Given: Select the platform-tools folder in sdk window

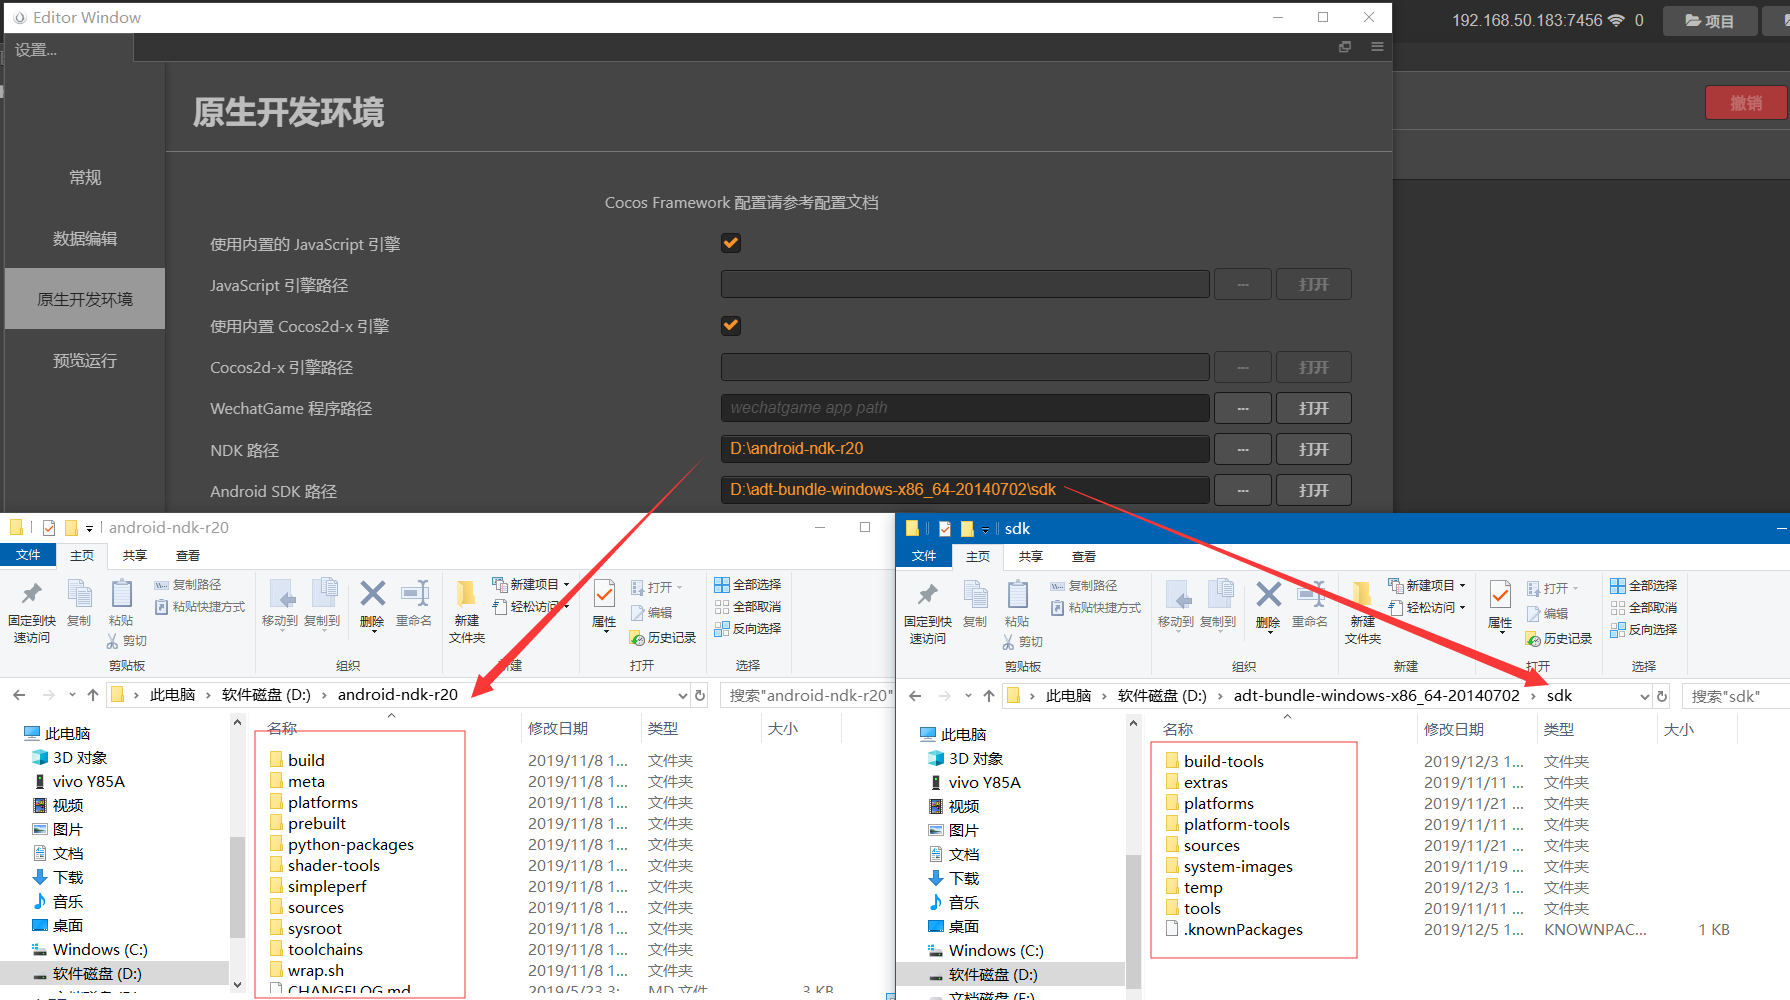Looking at the screenshot, I should [1236, 824].
